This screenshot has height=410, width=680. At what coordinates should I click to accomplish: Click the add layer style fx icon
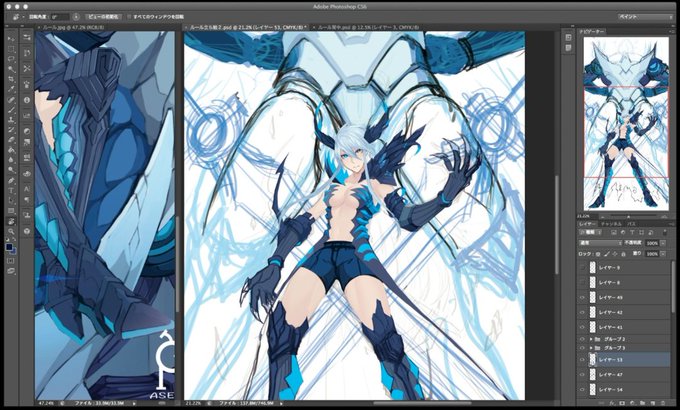613,403
